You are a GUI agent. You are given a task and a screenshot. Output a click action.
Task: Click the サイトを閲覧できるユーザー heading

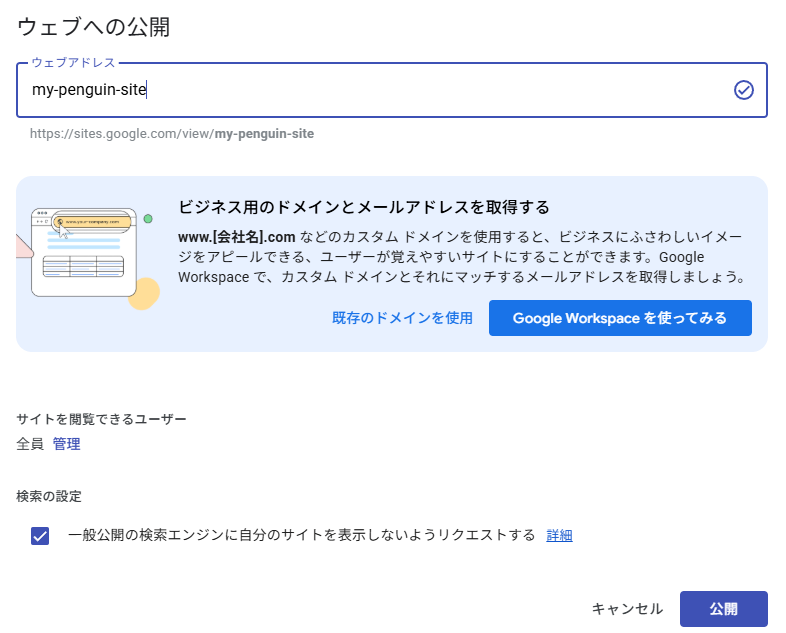pyautogui.click(x=101, y=419)
